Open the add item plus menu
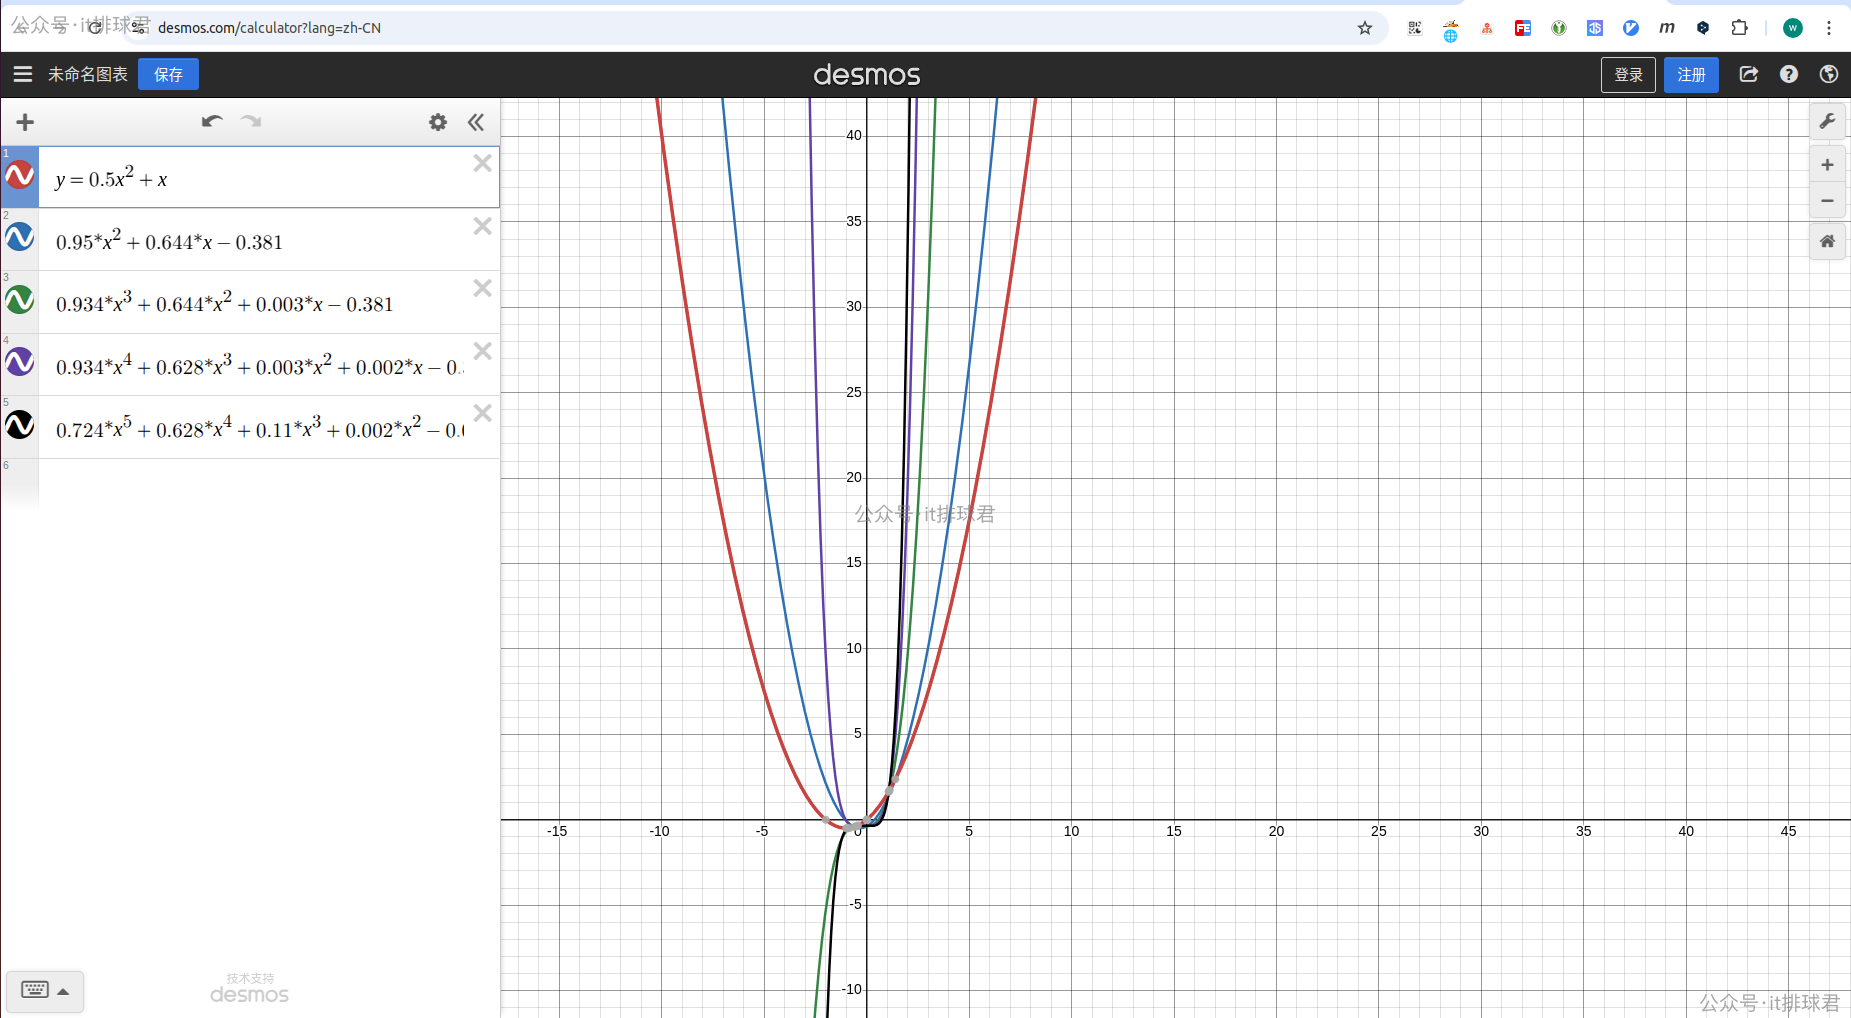1851x1018 pixels. click(x=25, y=122)
